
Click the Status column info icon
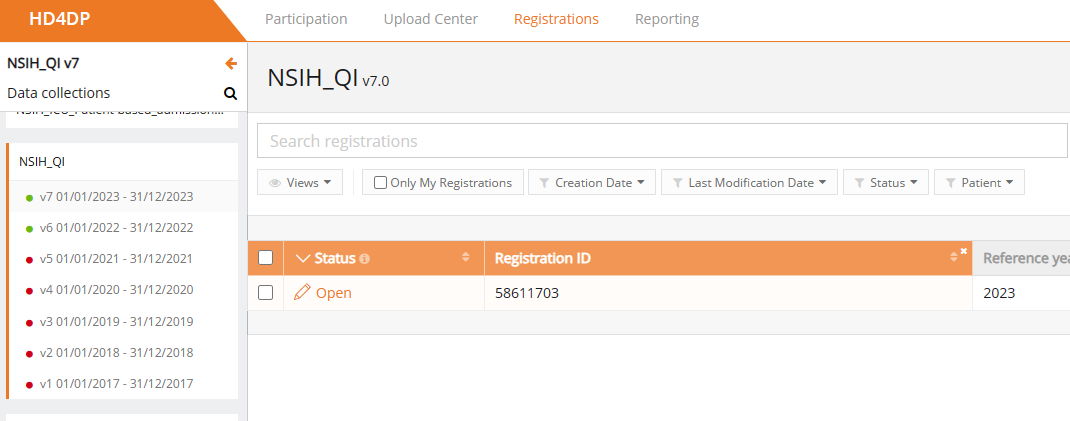coord(365,259)
